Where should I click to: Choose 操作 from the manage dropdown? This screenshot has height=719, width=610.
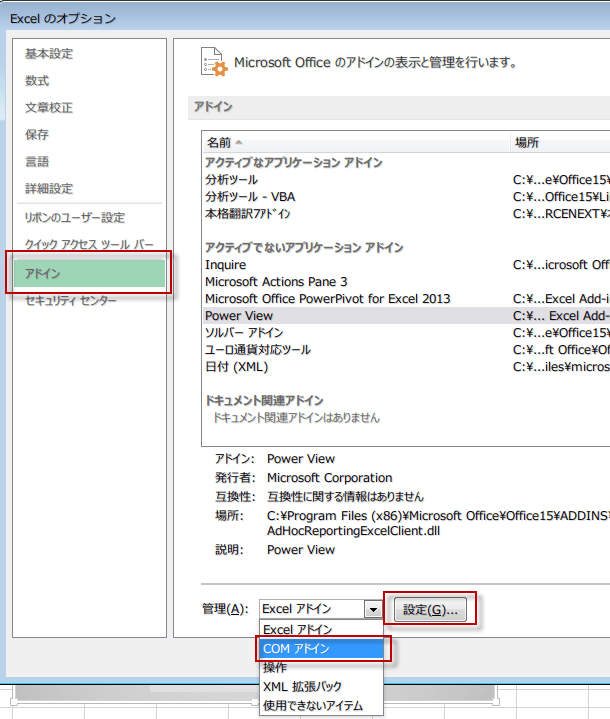[x=321, y=667]
